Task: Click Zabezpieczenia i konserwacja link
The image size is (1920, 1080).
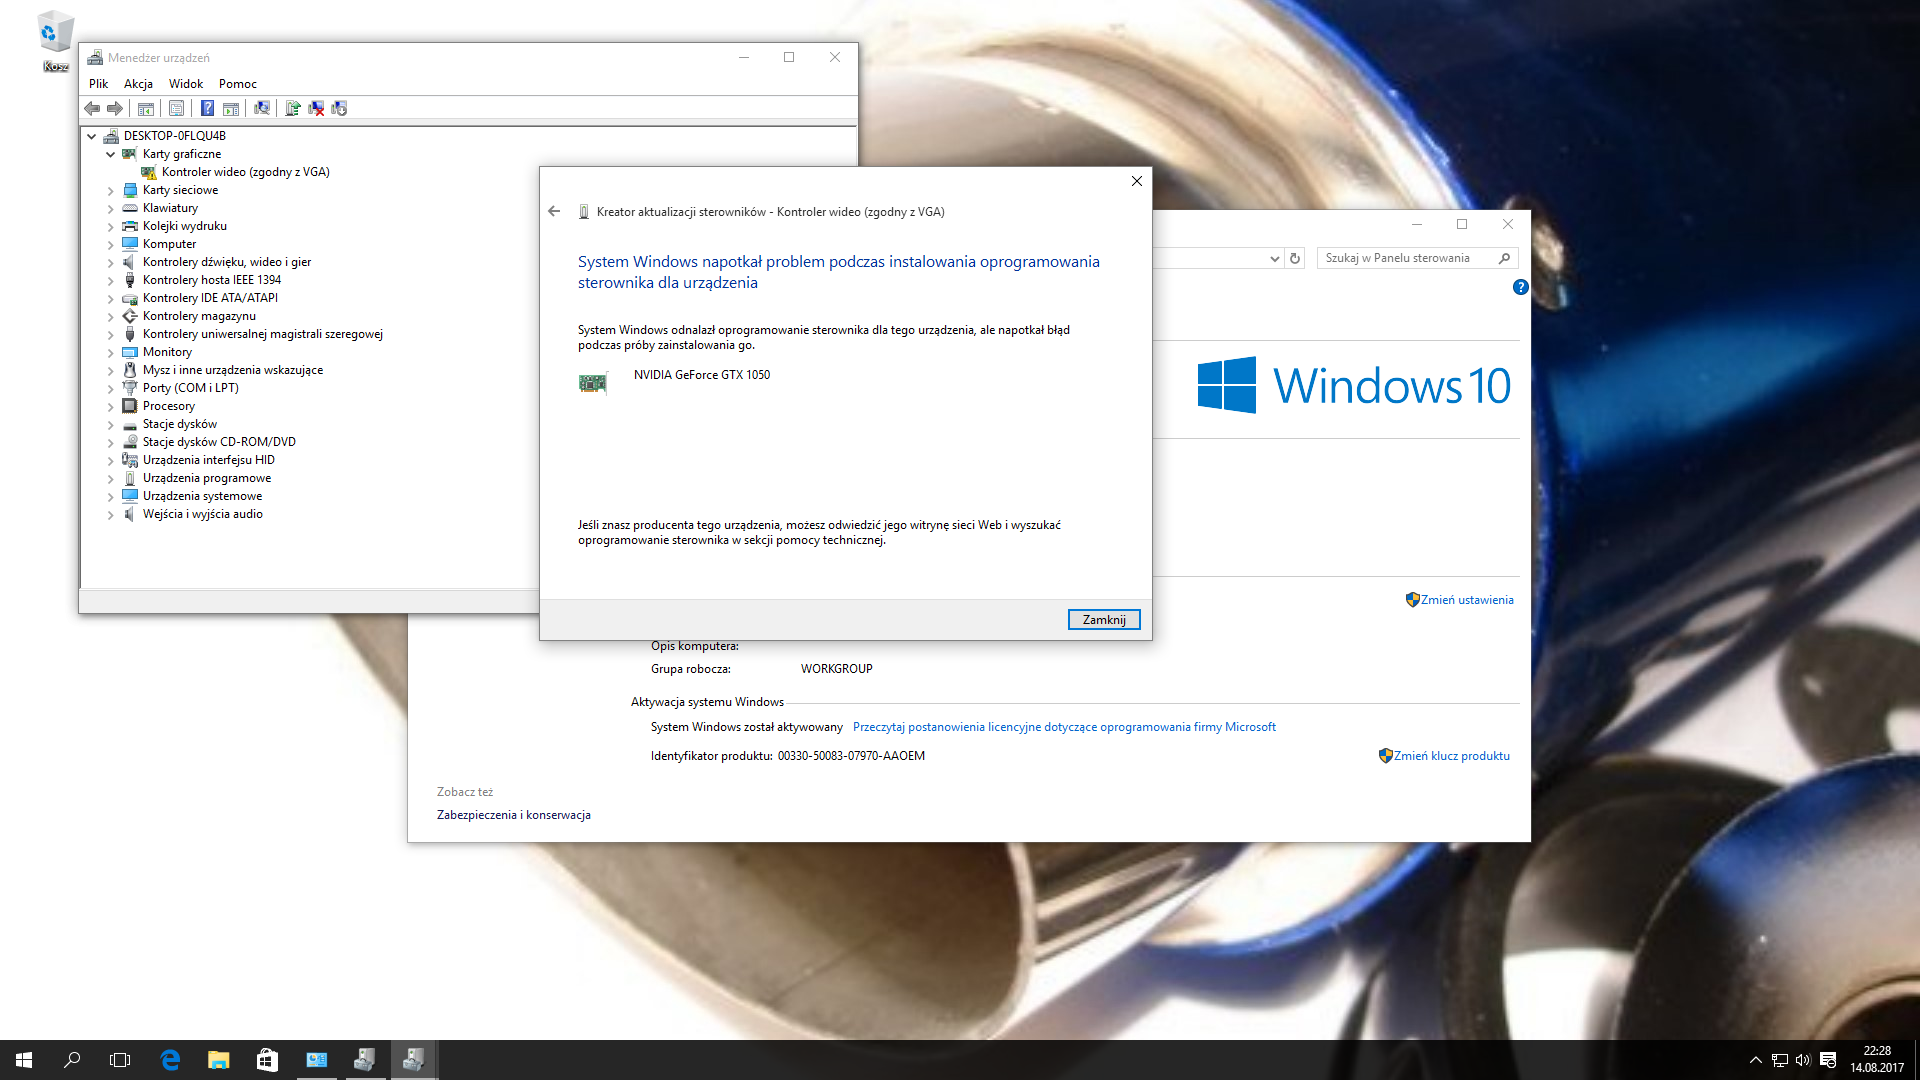Action: point(514,815)
